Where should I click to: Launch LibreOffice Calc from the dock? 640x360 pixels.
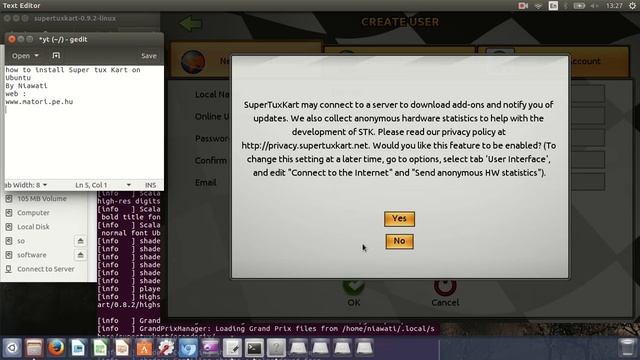point(100,348)
